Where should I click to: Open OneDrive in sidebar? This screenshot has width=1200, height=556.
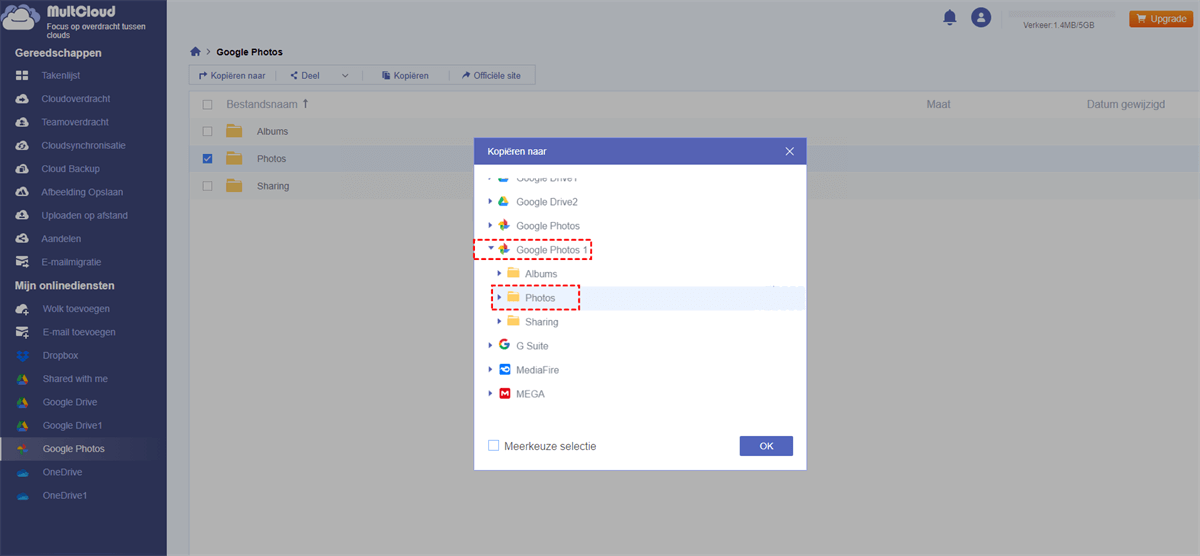62,472
